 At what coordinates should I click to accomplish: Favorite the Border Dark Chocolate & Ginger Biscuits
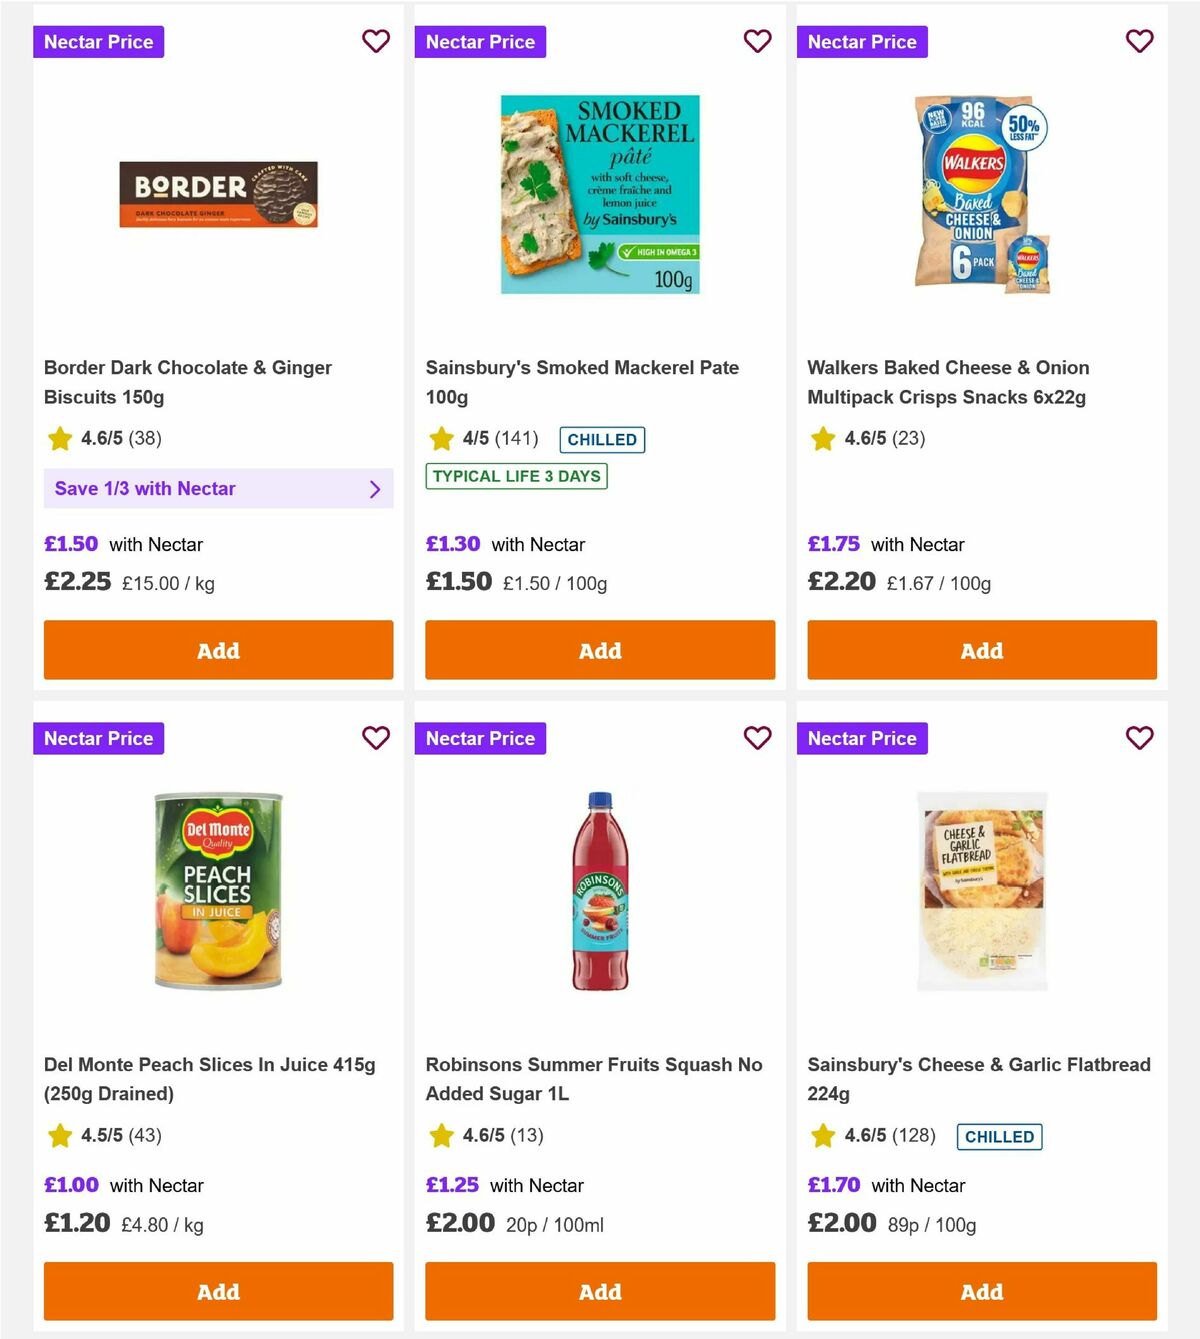[x=376, y=41]
